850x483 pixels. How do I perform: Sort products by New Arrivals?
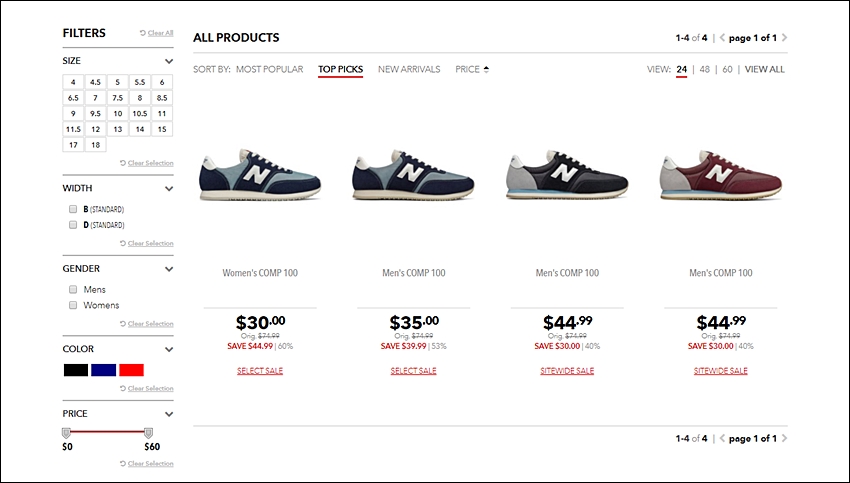point(409,69)
